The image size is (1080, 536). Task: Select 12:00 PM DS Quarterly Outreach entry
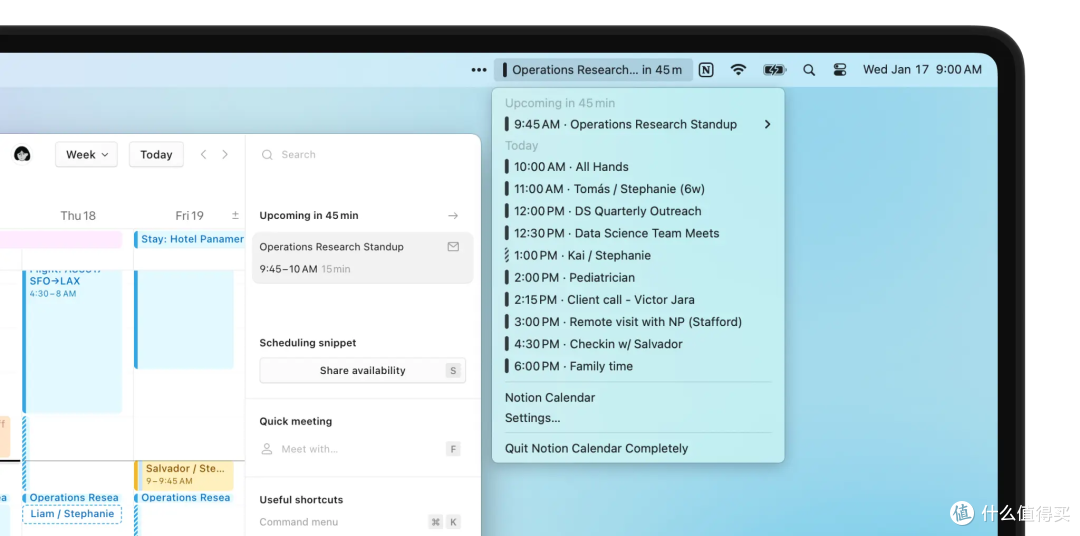638,211
